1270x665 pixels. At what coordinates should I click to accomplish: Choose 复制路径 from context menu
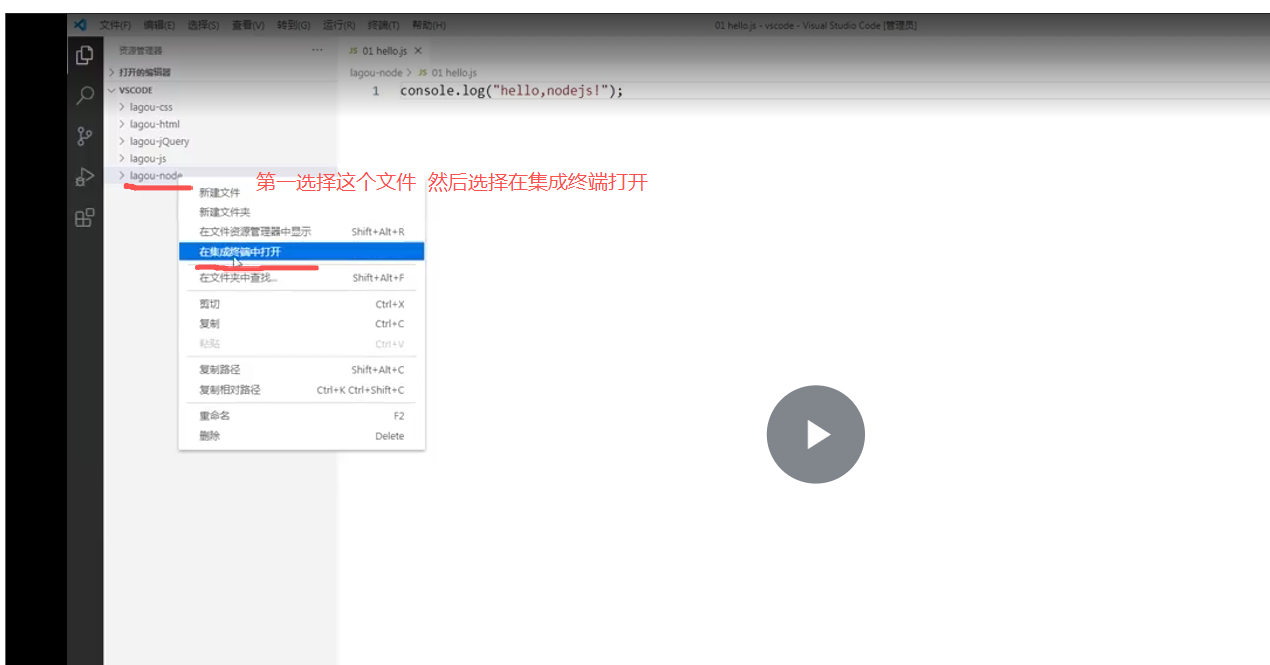(x=301, y=370)
